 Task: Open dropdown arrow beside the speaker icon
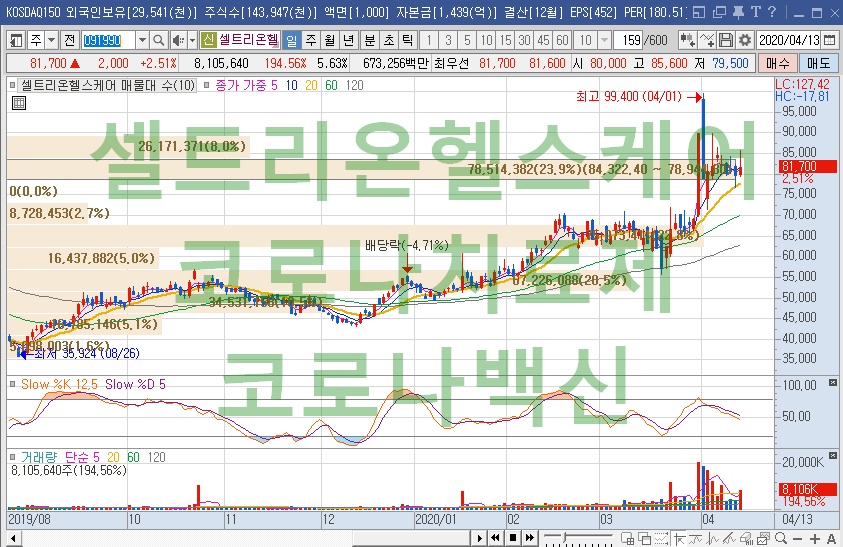coord(192,40)
